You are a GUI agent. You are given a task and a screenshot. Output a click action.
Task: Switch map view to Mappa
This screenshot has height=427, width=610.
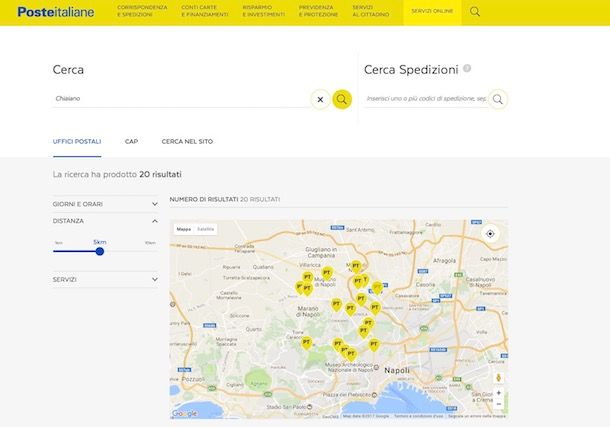click(184, 229)
